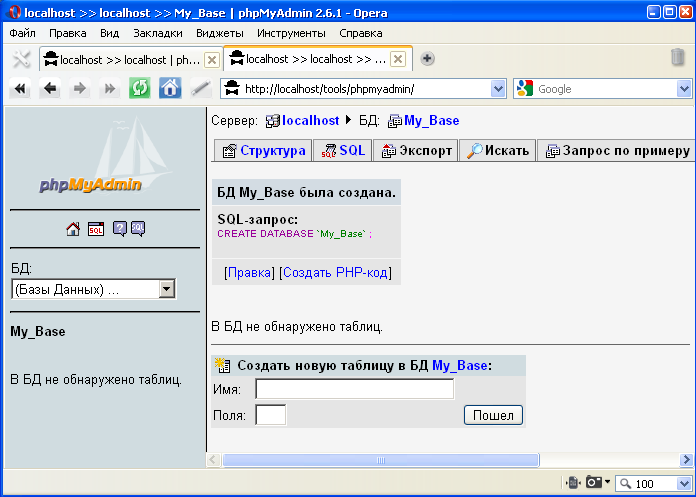
Task: Open the Инструменты menu
Action: (291, 33)
